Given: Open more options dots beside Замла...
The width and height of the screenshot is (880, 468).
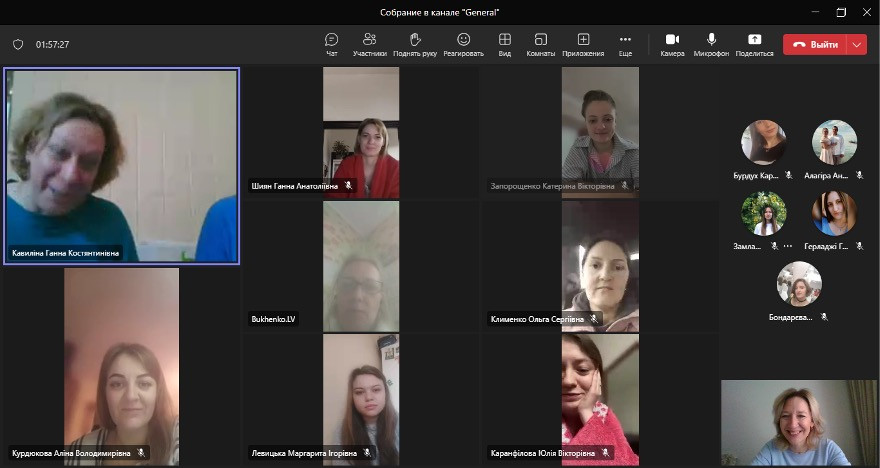Looking at the screenshot, I should click(788, 246).
